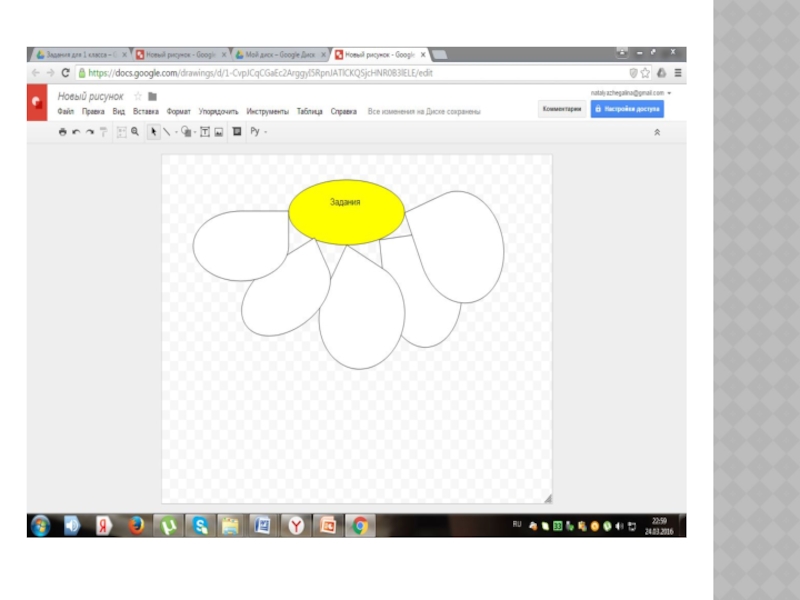Star the drawing Новый рисунок
800x600 pixels.
coord(138,97)
